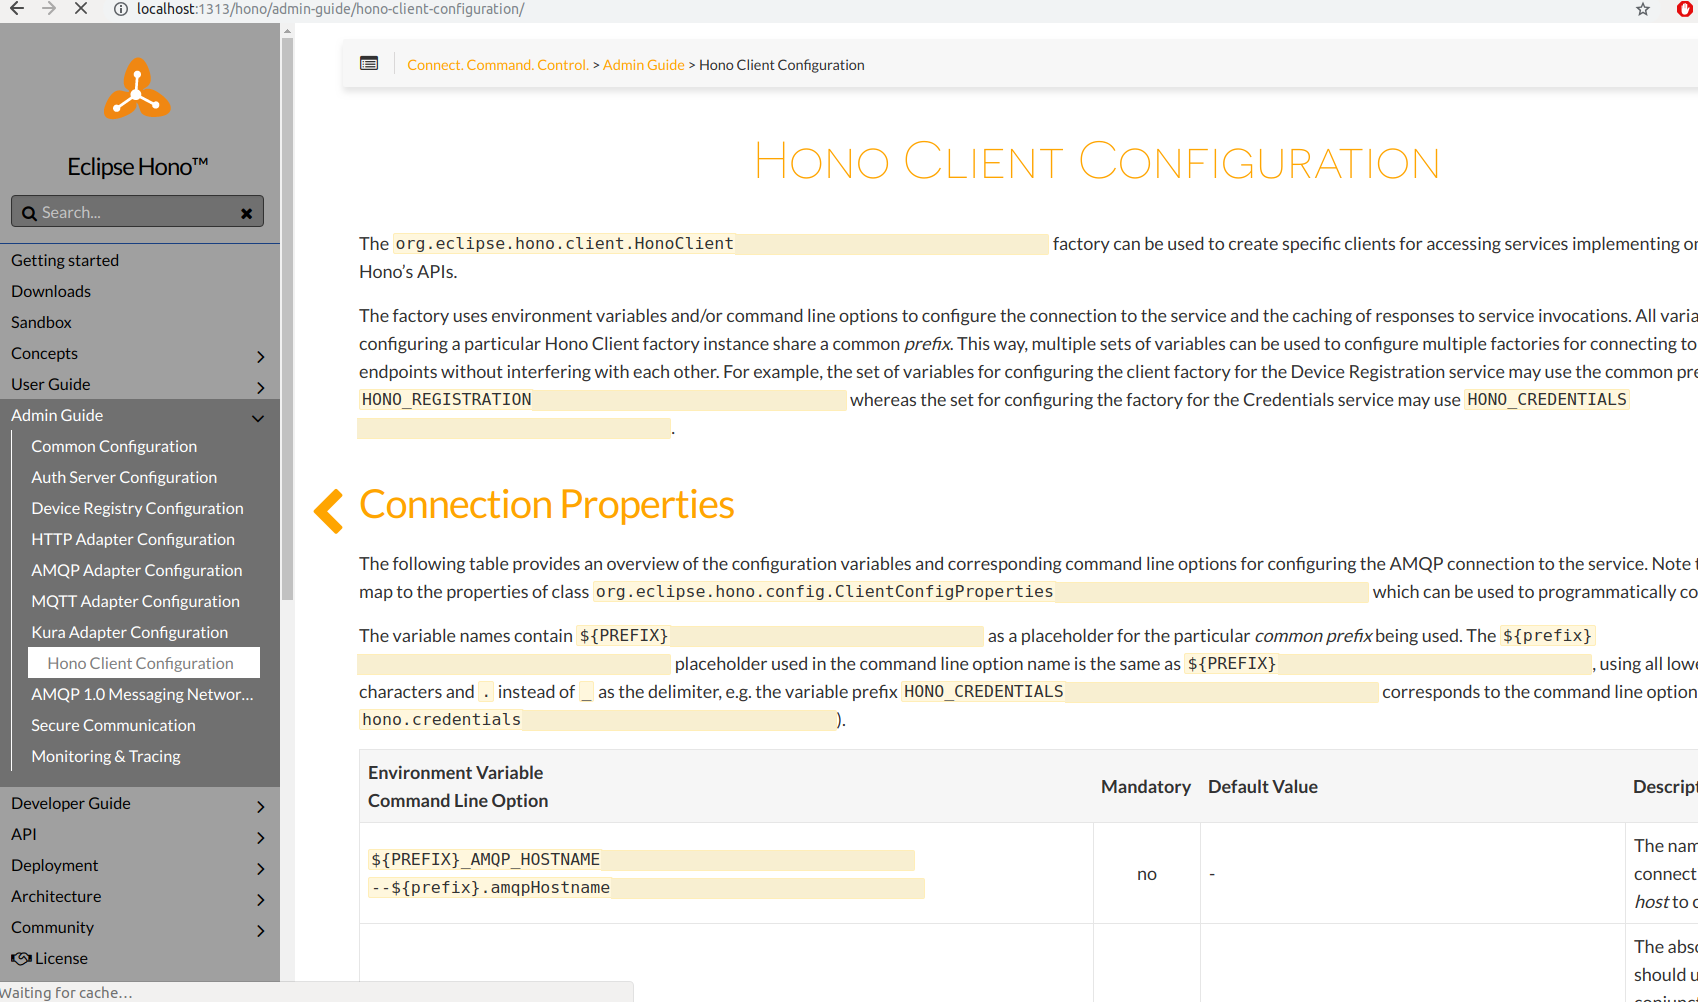
Task: Collapse the Admin Guide section
Action: [x=258, y=418]
